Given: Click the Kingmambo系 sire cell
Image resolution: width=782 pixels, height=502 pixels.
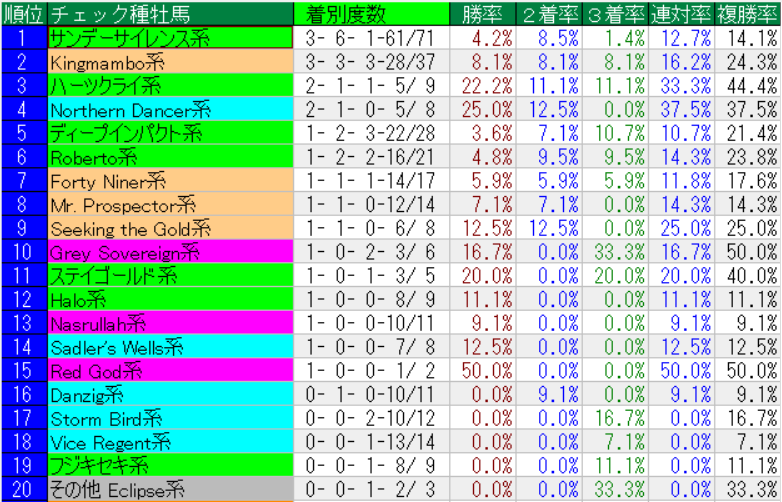Looking at the screenshot, I should point(170,62).
